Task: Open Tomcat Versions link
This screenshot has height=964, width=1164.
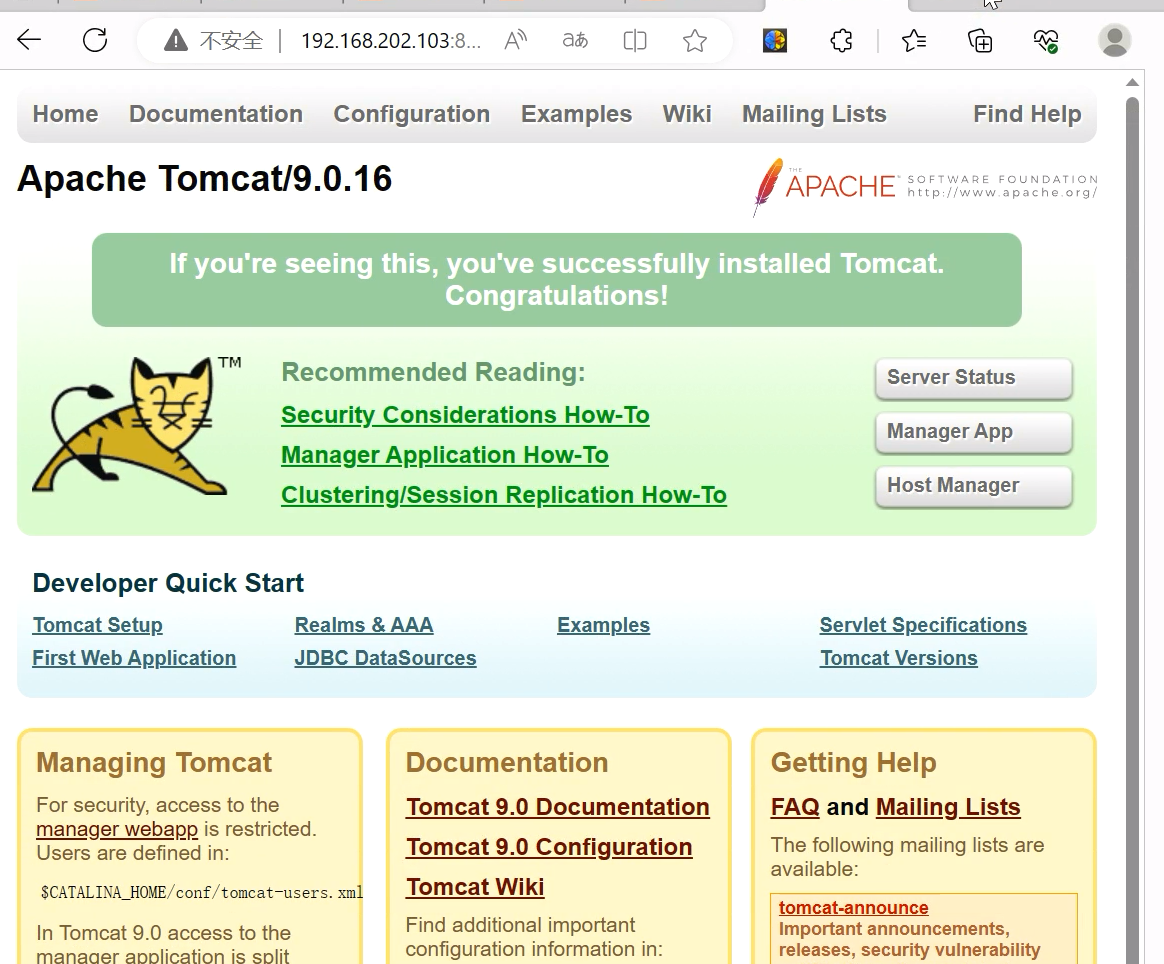Action: (x=899, y=658)
